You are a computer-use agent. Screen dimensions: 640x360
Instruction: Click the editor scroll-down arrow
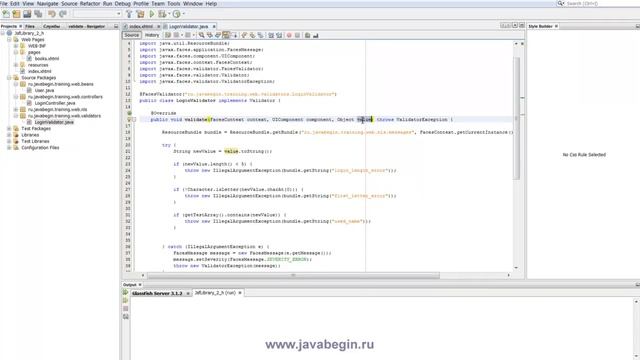pos(516,268)
